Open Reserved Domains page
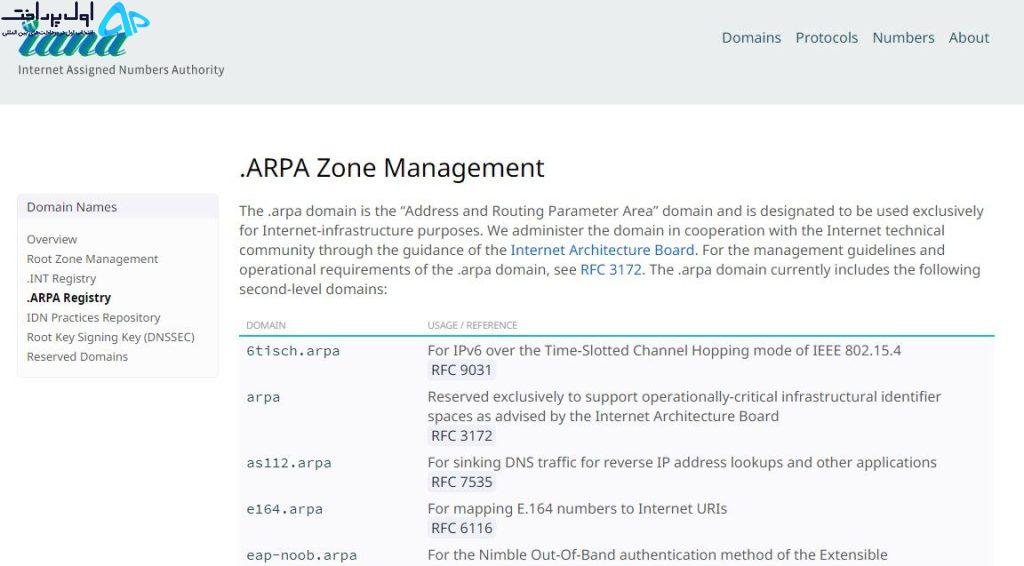This screenshot has height=566, width=1024. click(77, 357)
